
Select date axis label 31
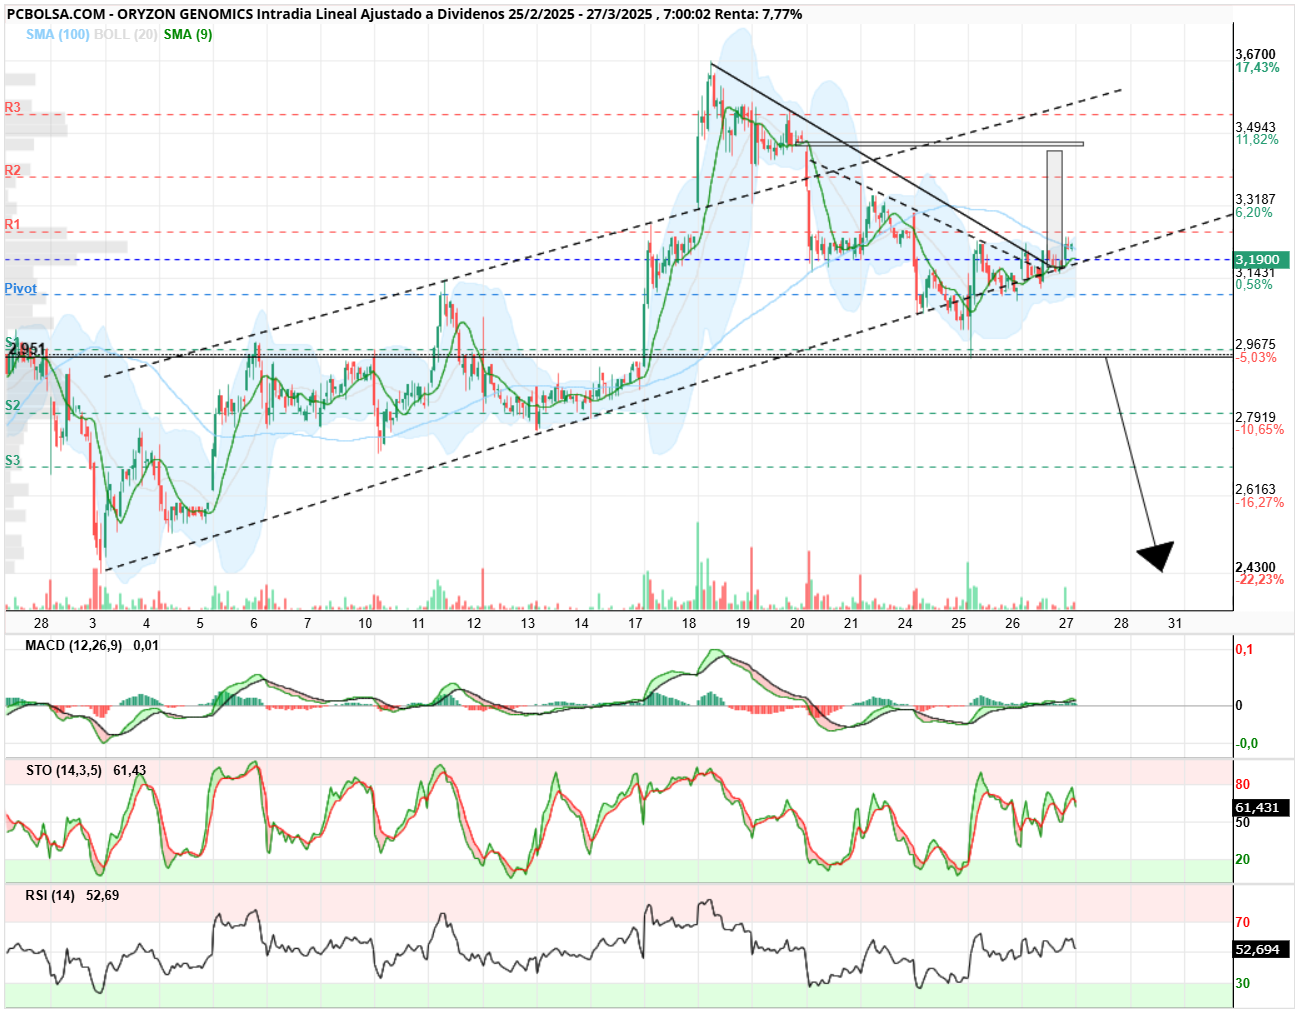click(x=1175, y=623)
